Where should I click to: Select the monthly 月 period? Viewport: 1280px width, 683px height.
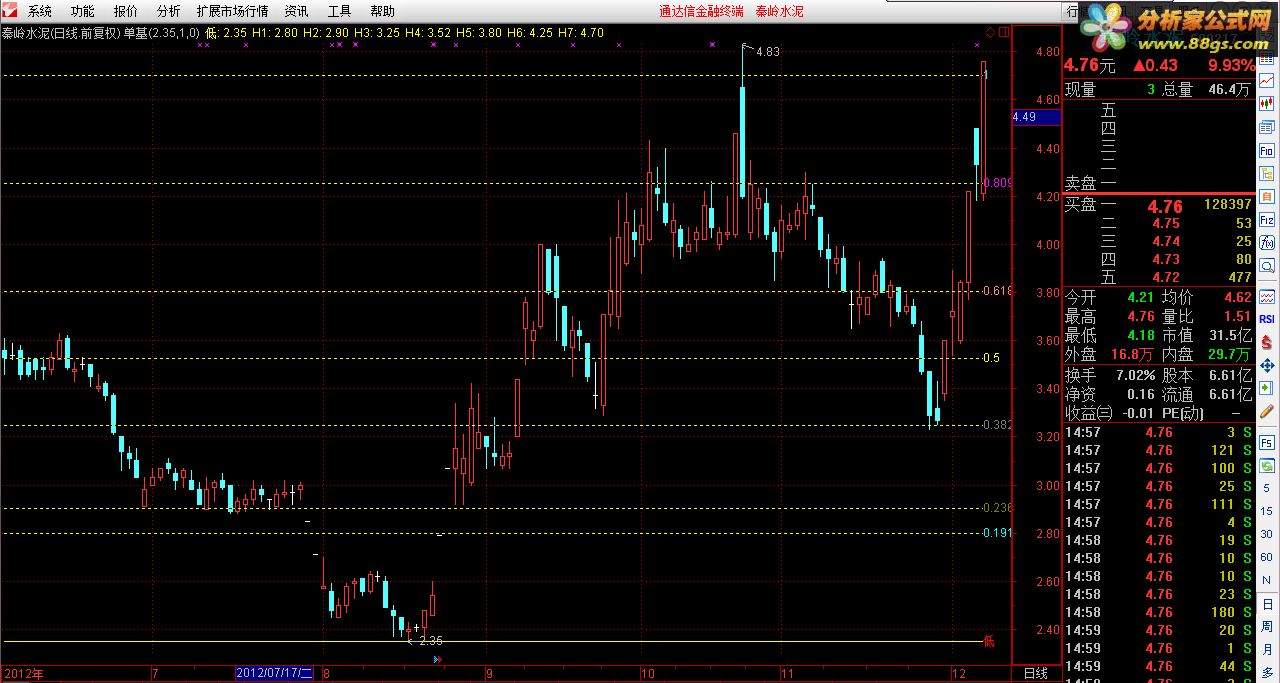click(x=1267, y=648)
